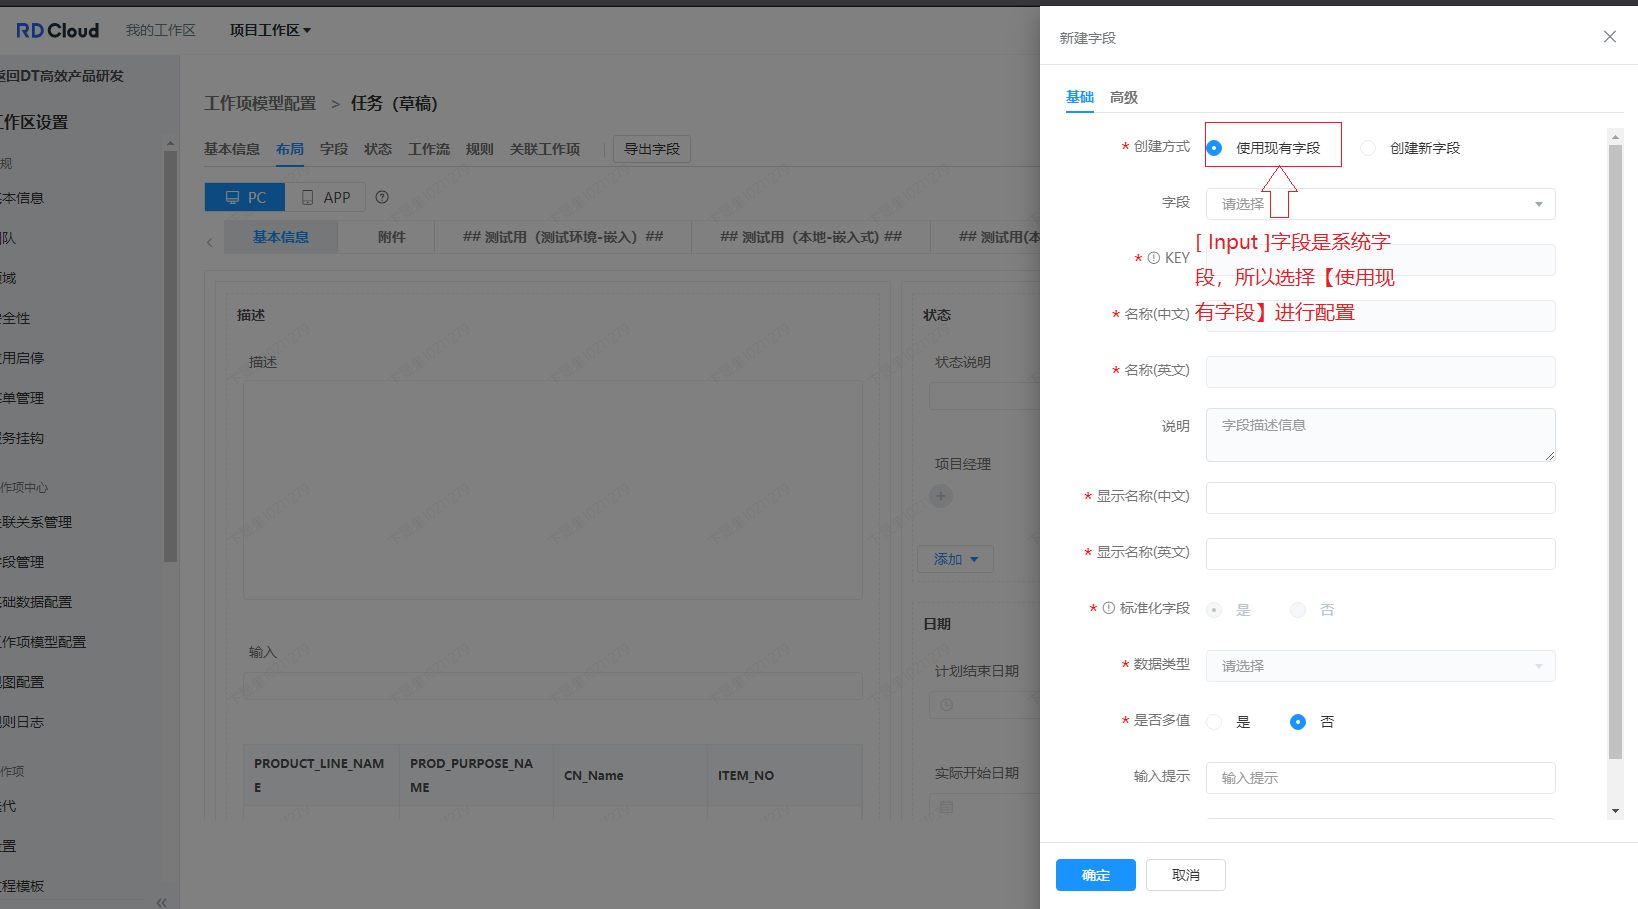Click the panel scrollbar down arrow
The width and height of the screenshot is (1638, 909).
coord(1615,811)
